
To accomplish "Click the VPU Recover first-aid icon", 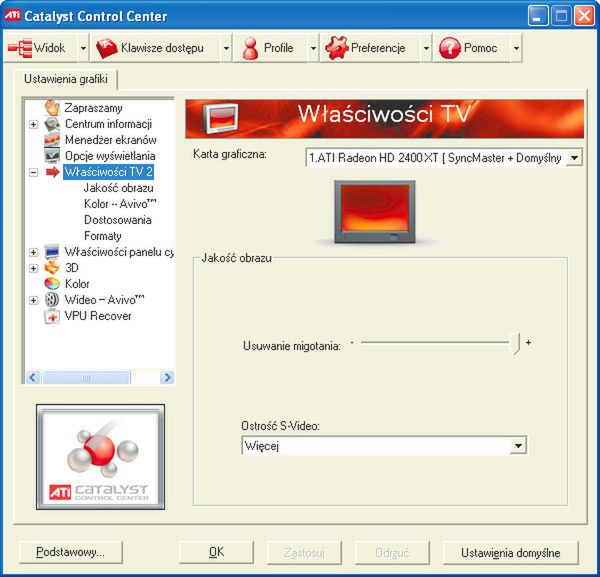I will [x=52, y=316].
